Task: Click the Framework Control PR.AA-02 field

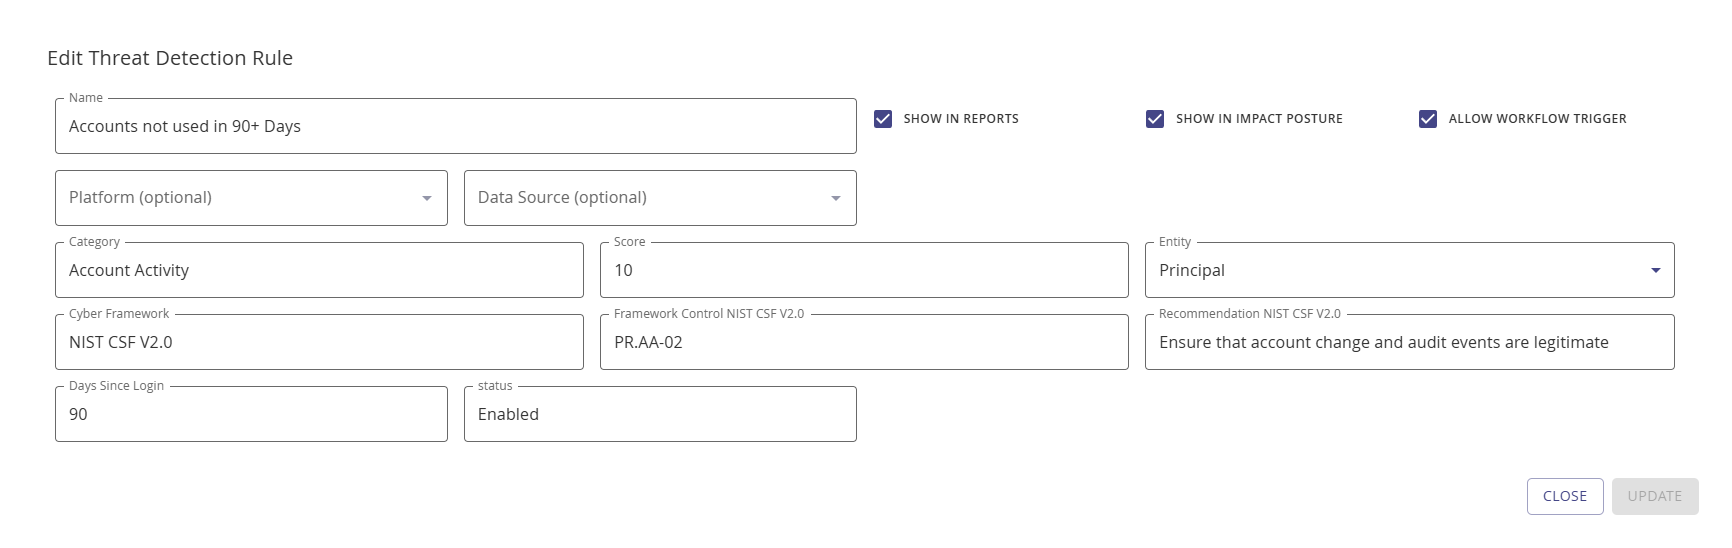Action: pyautogui.click(x=863, y=343)
